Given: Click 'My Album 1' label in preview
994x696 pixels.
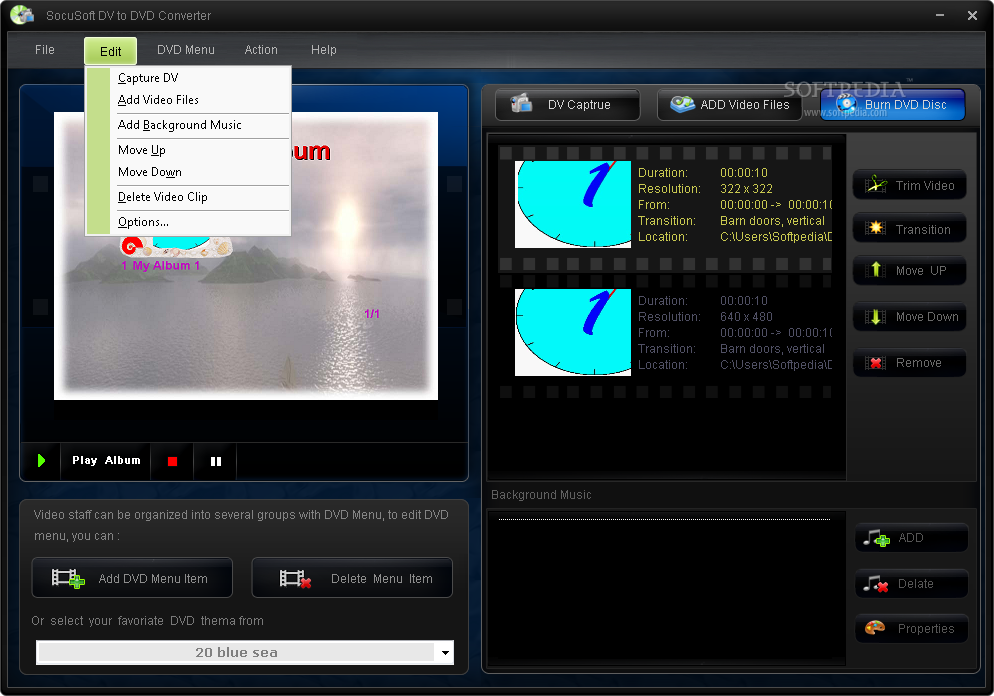Looking at the screenshot, I should click(x=160, y=266).
